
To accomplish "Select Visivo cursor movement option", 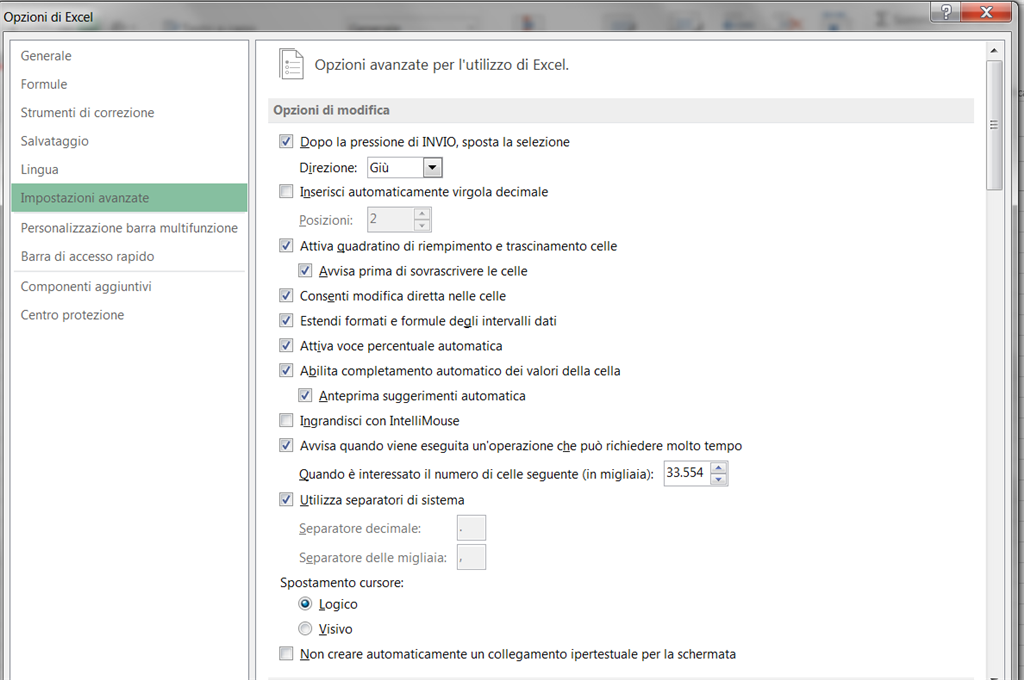I will (x=305, y=628).
